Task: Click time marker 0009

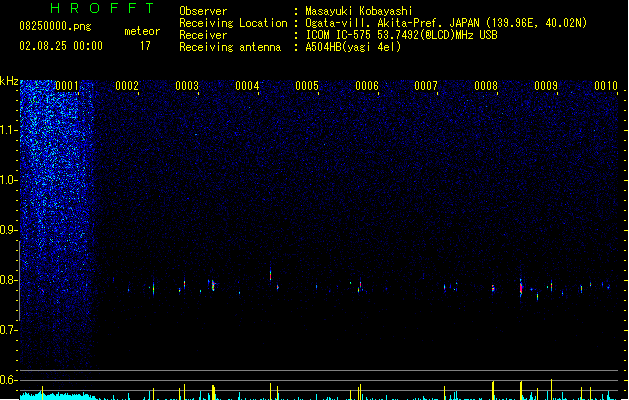Action: click(546, 86)
